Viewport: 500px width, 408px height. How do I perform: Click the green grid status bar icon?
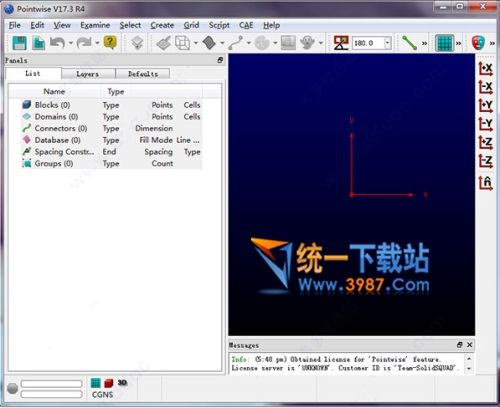click(96, 383)
